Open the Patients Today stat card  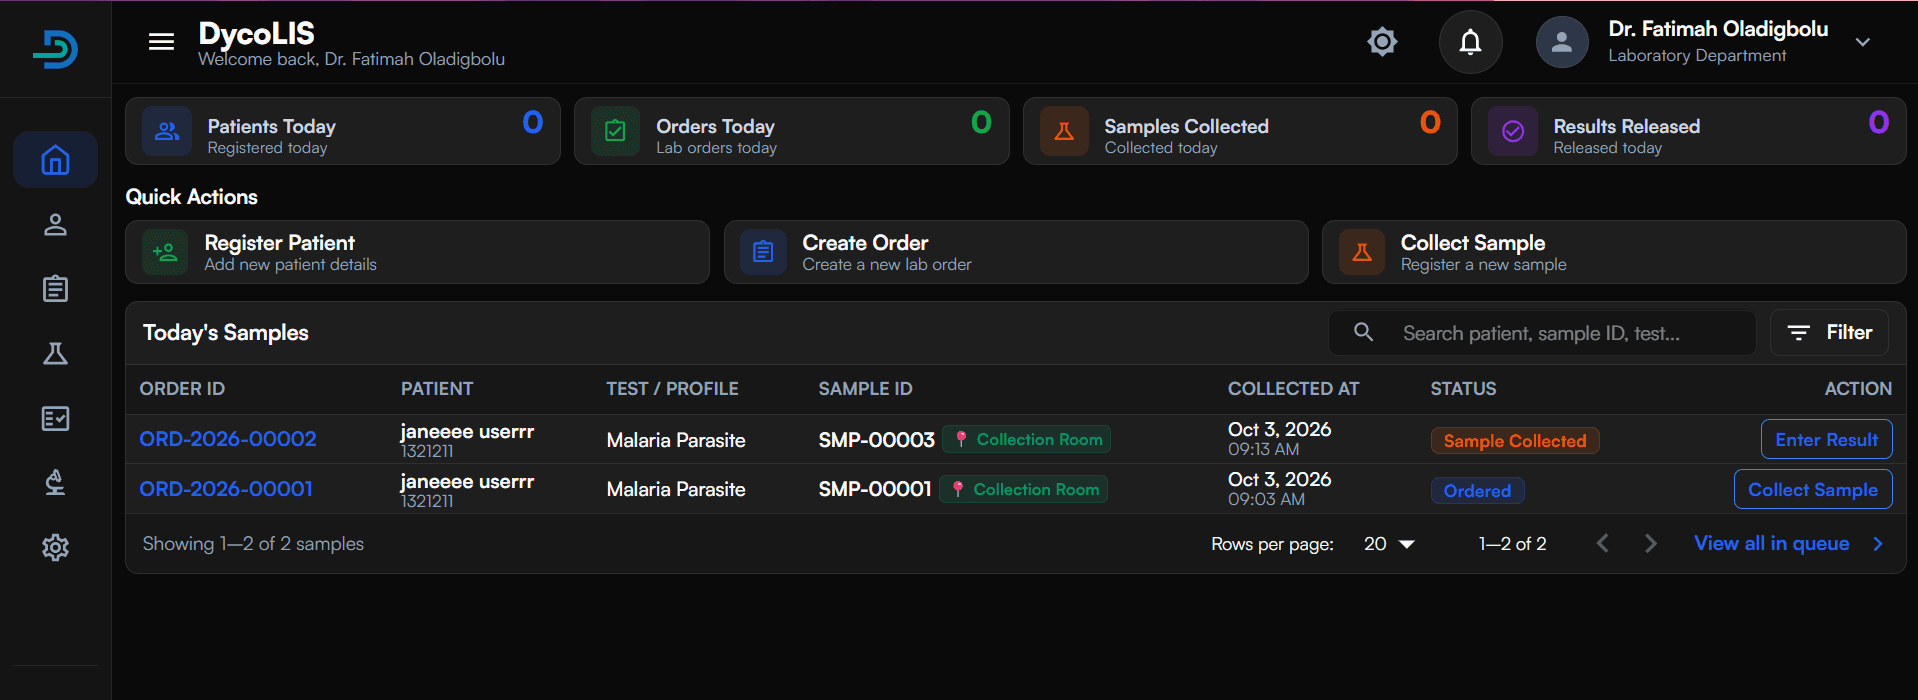pyautogui.click(x=343, y=131)
